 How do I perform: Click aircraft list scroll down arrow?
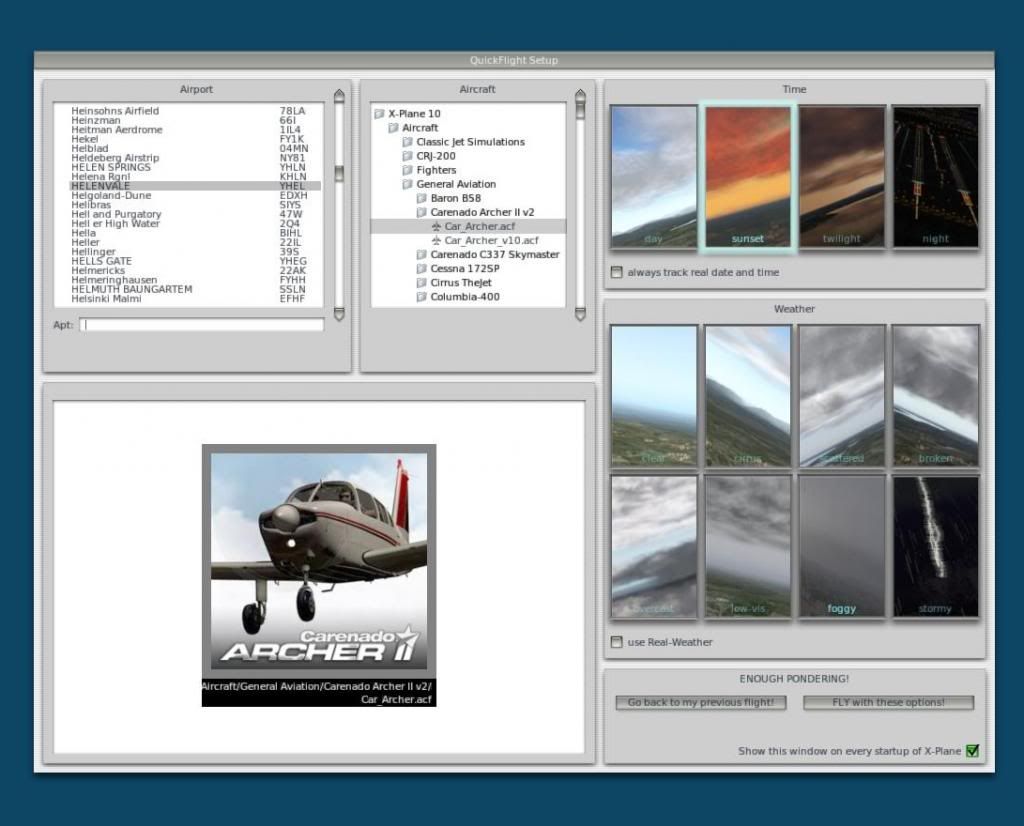pos(580,314)
